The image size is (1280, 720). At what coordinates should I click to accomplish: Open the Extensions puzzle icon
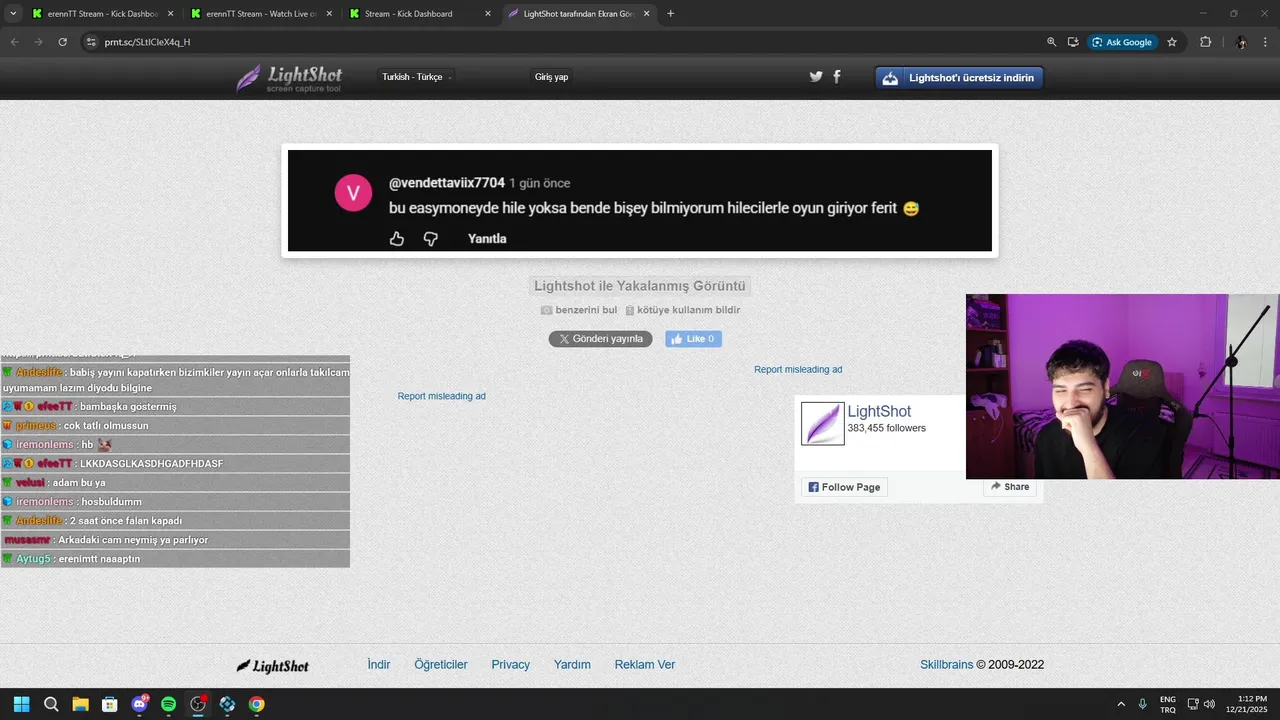tap(1205, 42)
